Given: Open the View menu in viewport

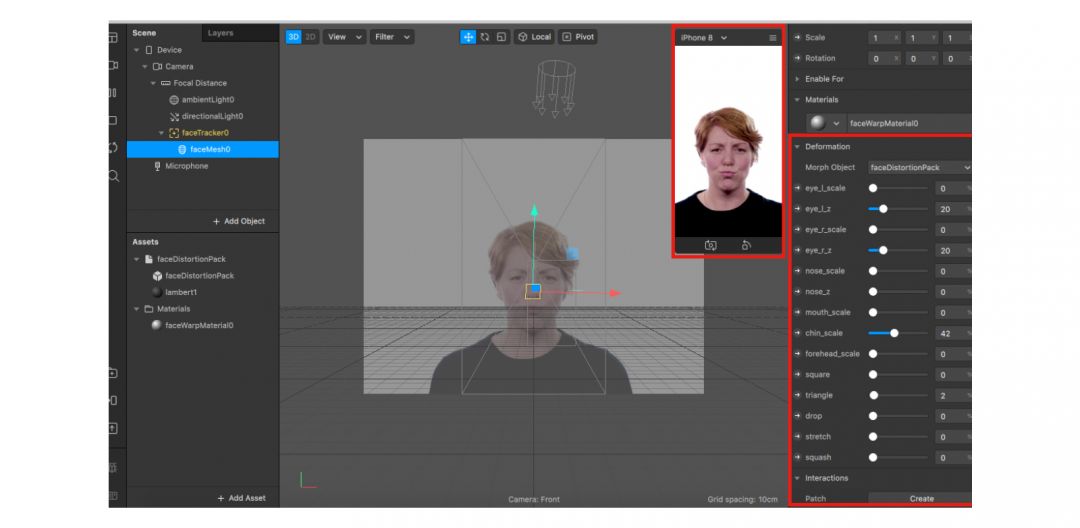Looking at the screenshot, I should [345, 37].
